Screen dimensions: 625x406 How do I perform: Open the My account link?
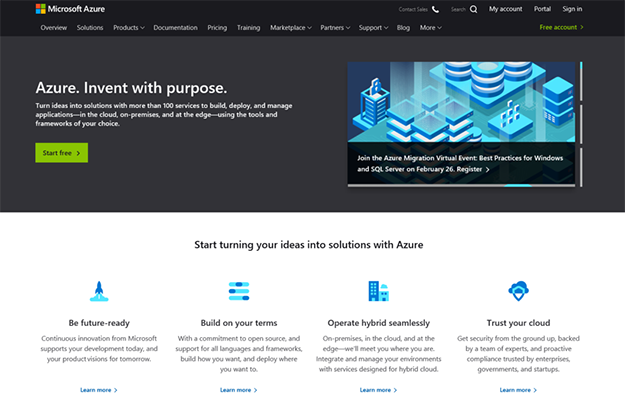click(x=505, y=9)
